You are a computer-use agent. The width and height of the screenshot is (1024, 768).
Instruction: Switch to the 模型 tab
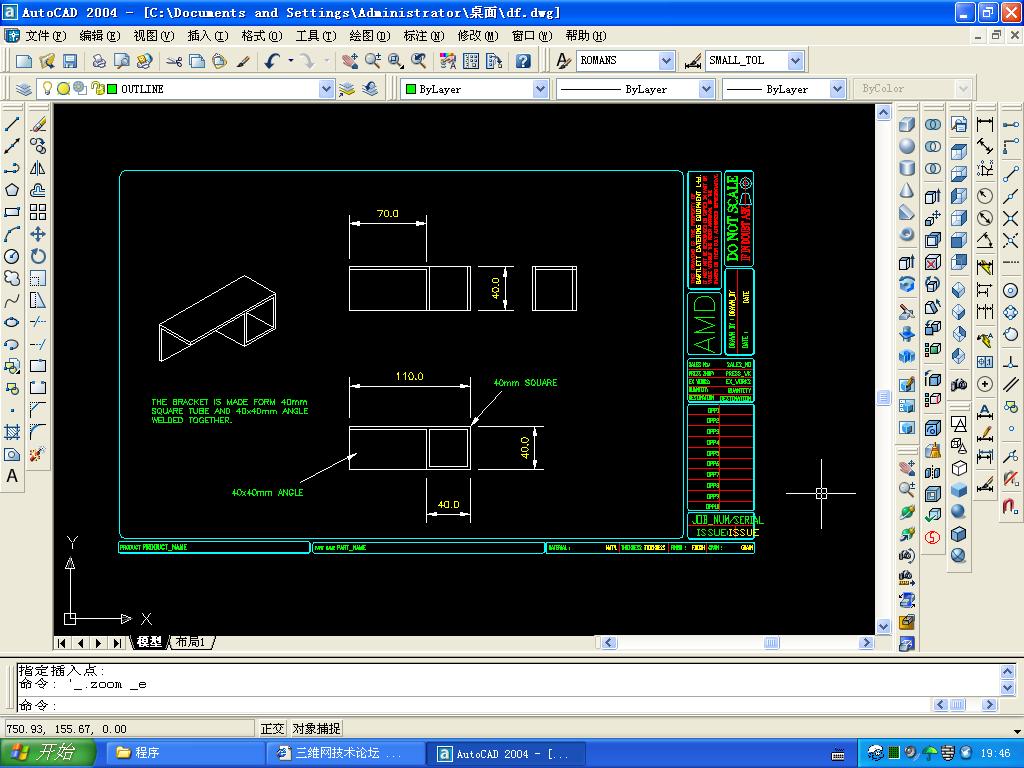[149, 642]
